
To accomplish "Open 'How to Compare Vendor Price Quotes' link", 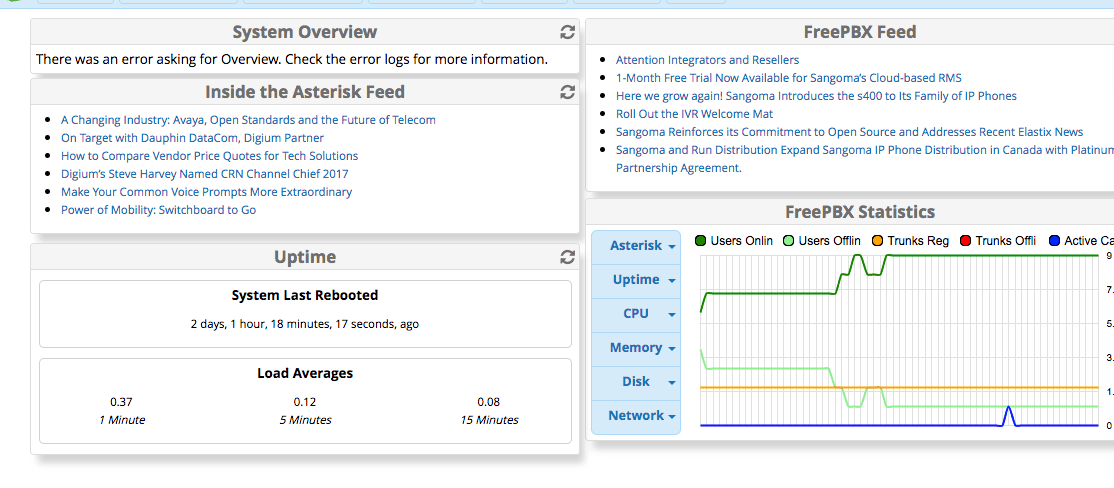I will (x=210, y=156).
